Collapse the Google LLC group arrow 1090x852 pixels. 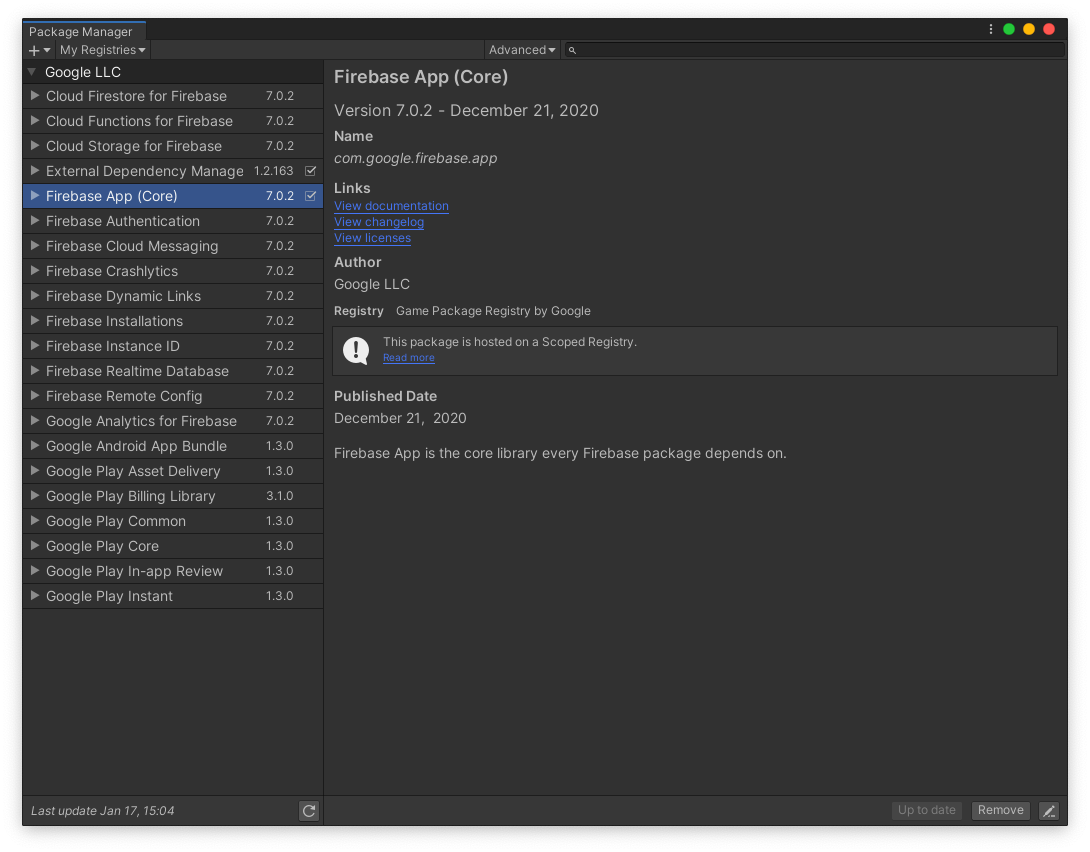pos(32,72)
